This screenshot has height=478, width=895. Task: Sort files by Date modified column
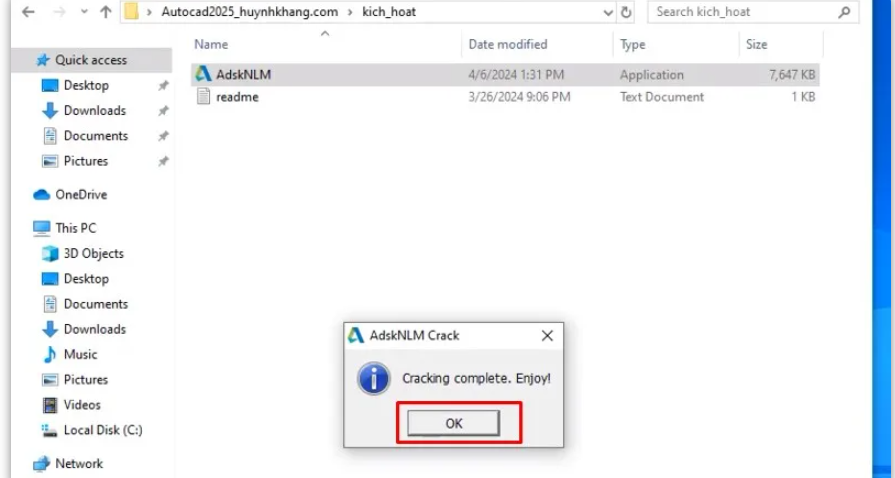(507, 45)
